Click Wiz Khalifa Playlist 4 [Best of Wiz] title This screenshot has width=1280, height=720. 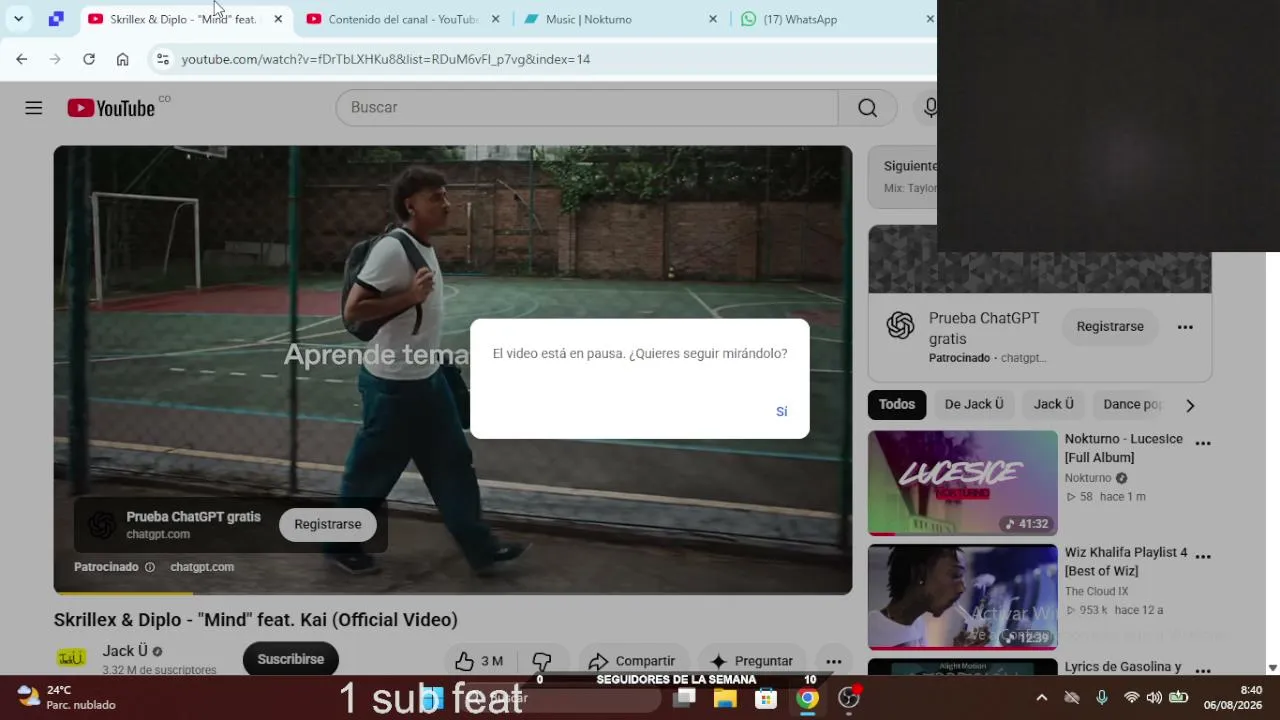[x=1126, y=562]
